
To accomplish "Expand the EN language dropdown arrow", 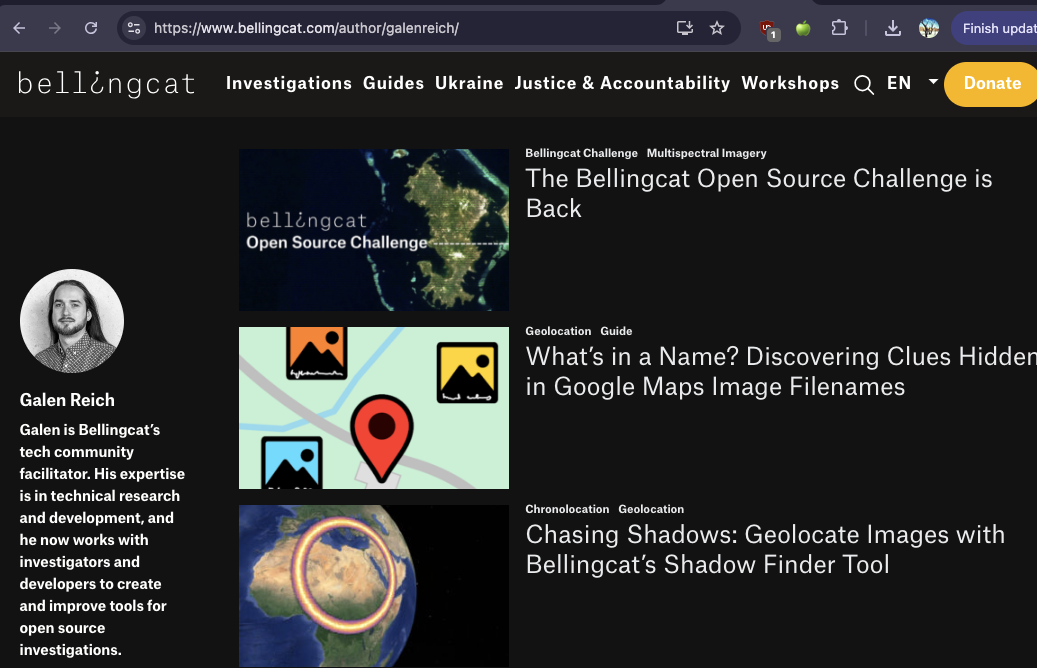I will coord(933,82).
